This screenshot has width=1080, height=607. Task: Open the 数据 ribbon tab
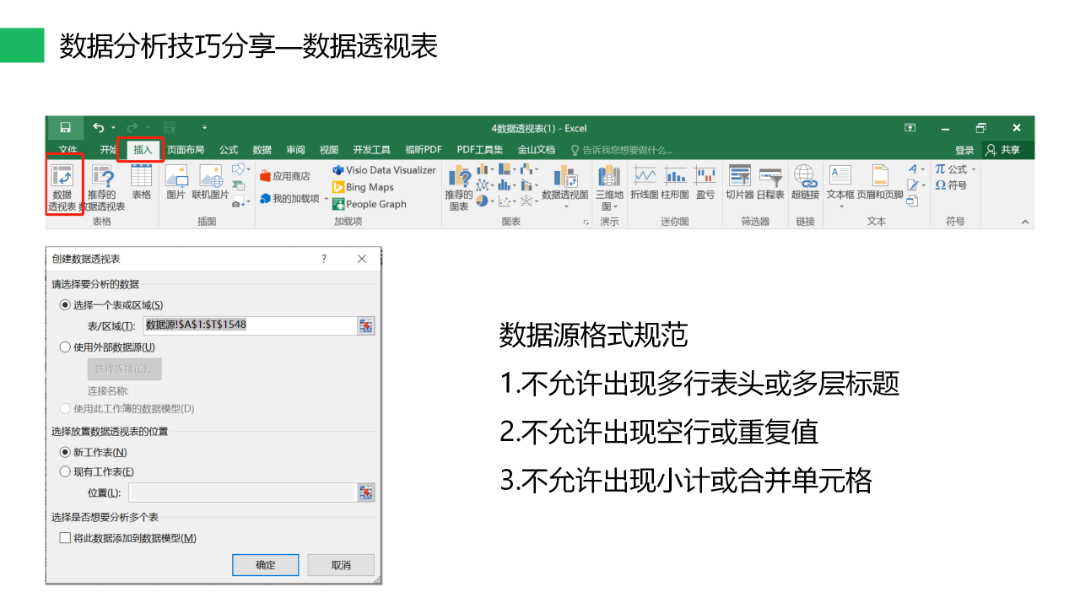click(262, 150)
